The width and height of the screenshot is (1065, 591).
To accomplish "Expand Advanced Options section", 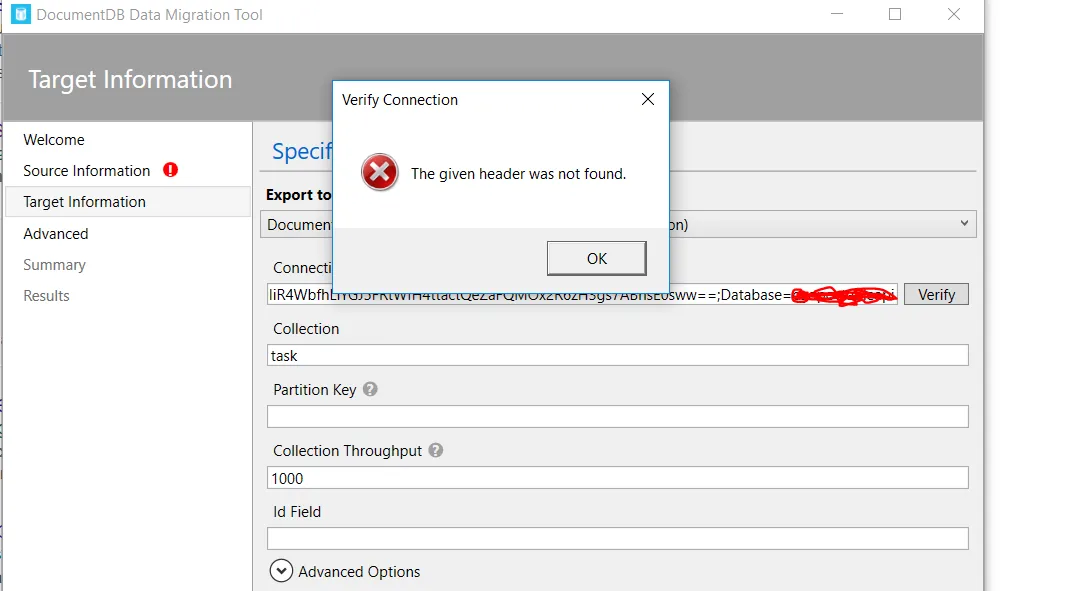I will coord(281,571).
